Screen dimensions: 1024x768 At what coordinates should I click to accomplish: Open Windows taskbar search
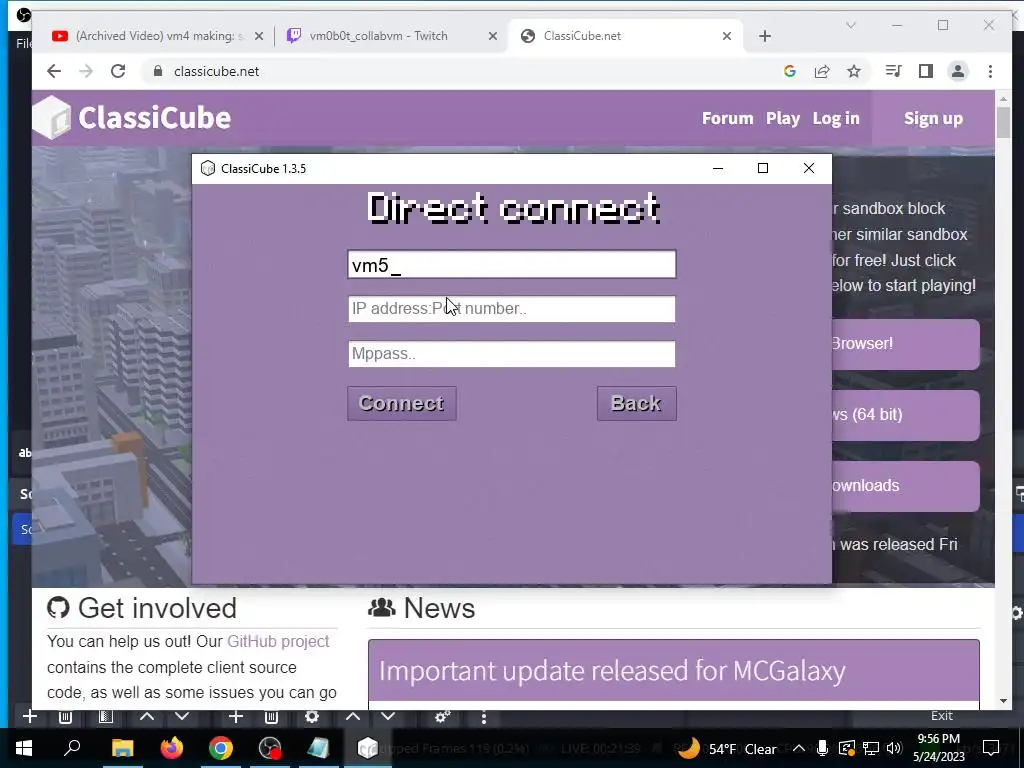point(72,748)
